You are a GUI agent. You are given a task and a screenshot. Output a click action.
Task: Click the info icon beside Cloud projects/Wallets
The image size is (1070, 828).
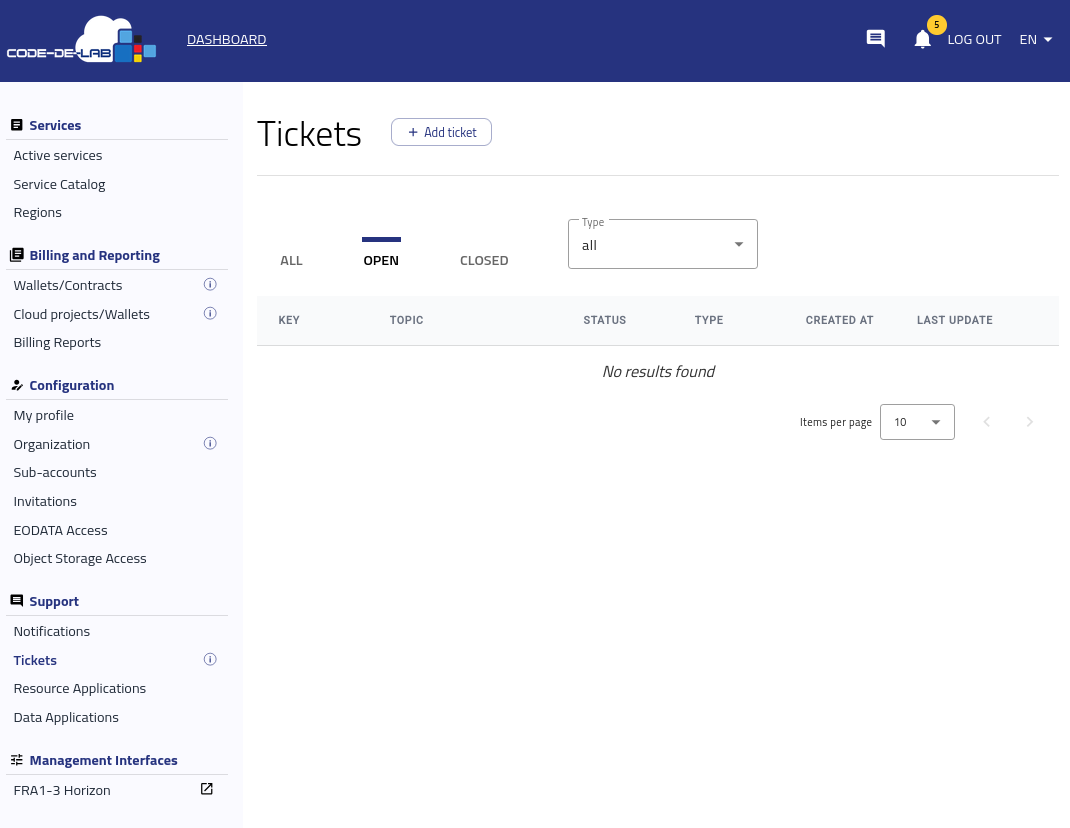(x=210, y=313)
